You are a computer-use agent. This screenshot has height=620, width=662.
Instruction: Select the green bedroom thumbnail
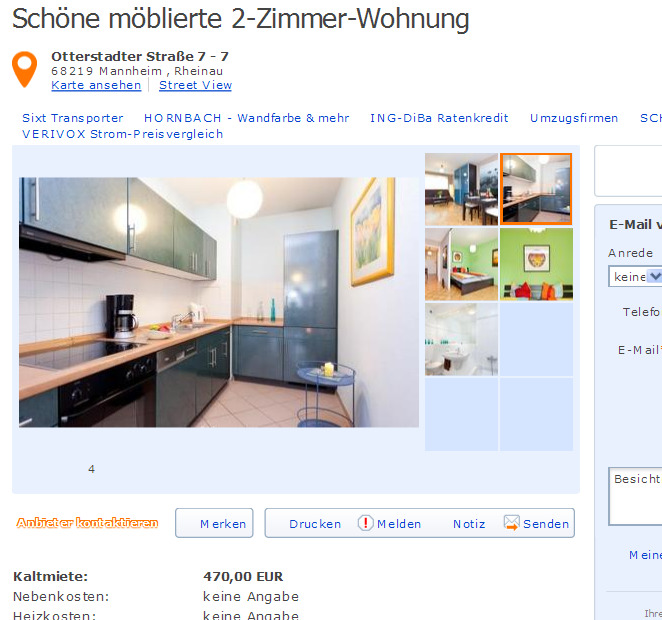pyautogui.click(x=461, y=264)
